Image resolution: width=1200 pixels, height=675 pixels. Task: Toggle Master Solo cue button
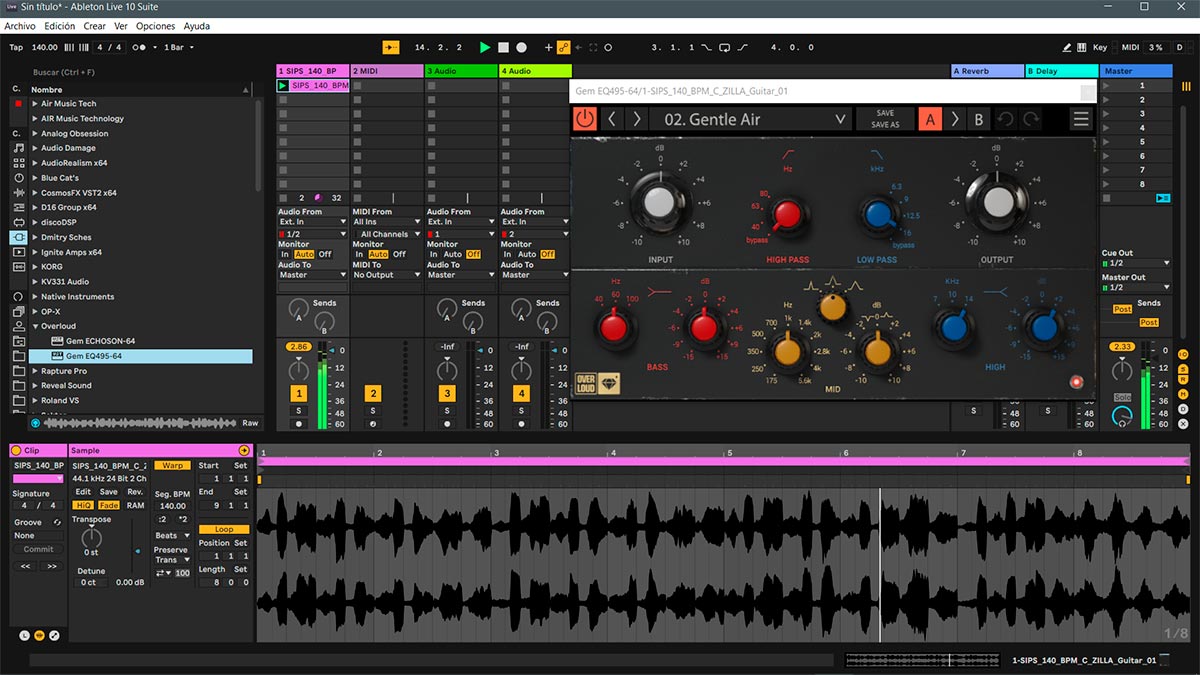tap(1123, 398)
